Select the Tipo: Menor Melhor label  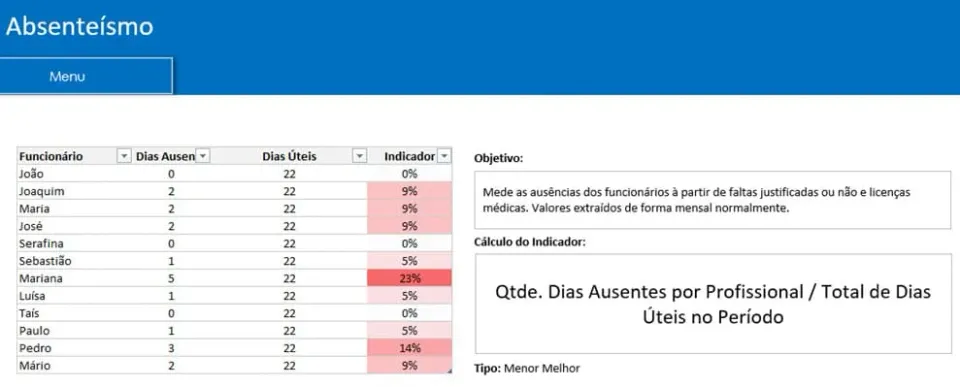point(527,369)
